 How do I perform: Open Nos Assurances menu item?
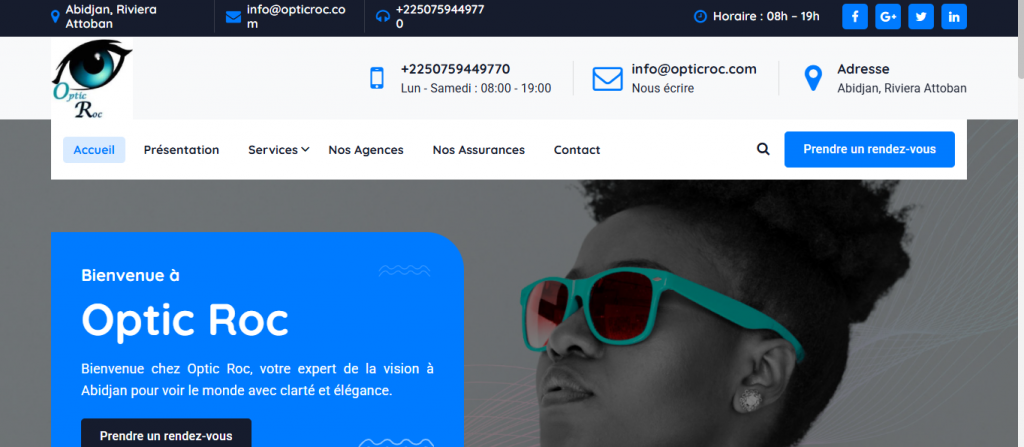(x=478, y=150)
